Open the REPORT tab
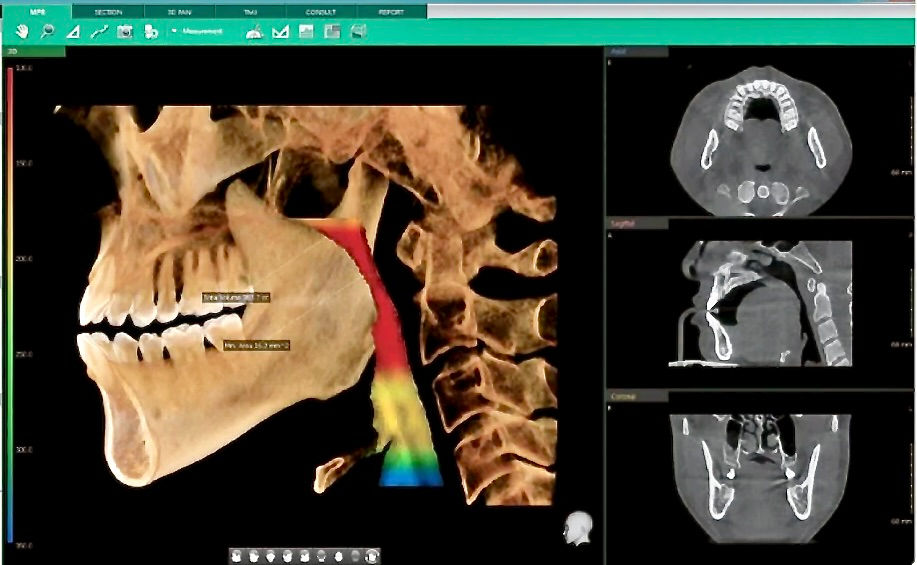 391,12
